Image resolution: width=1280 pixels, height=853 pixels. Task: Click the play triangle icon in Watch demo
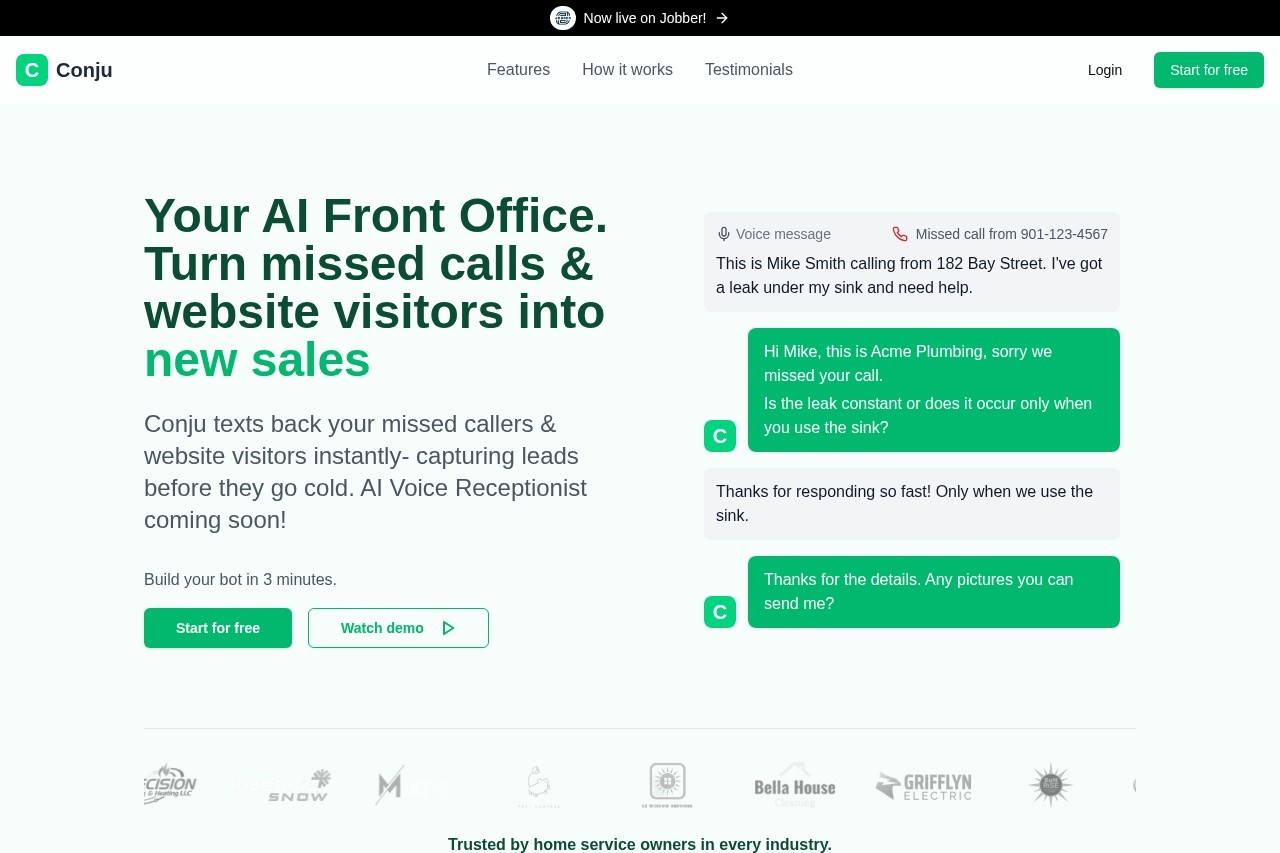tap(448, 628)
